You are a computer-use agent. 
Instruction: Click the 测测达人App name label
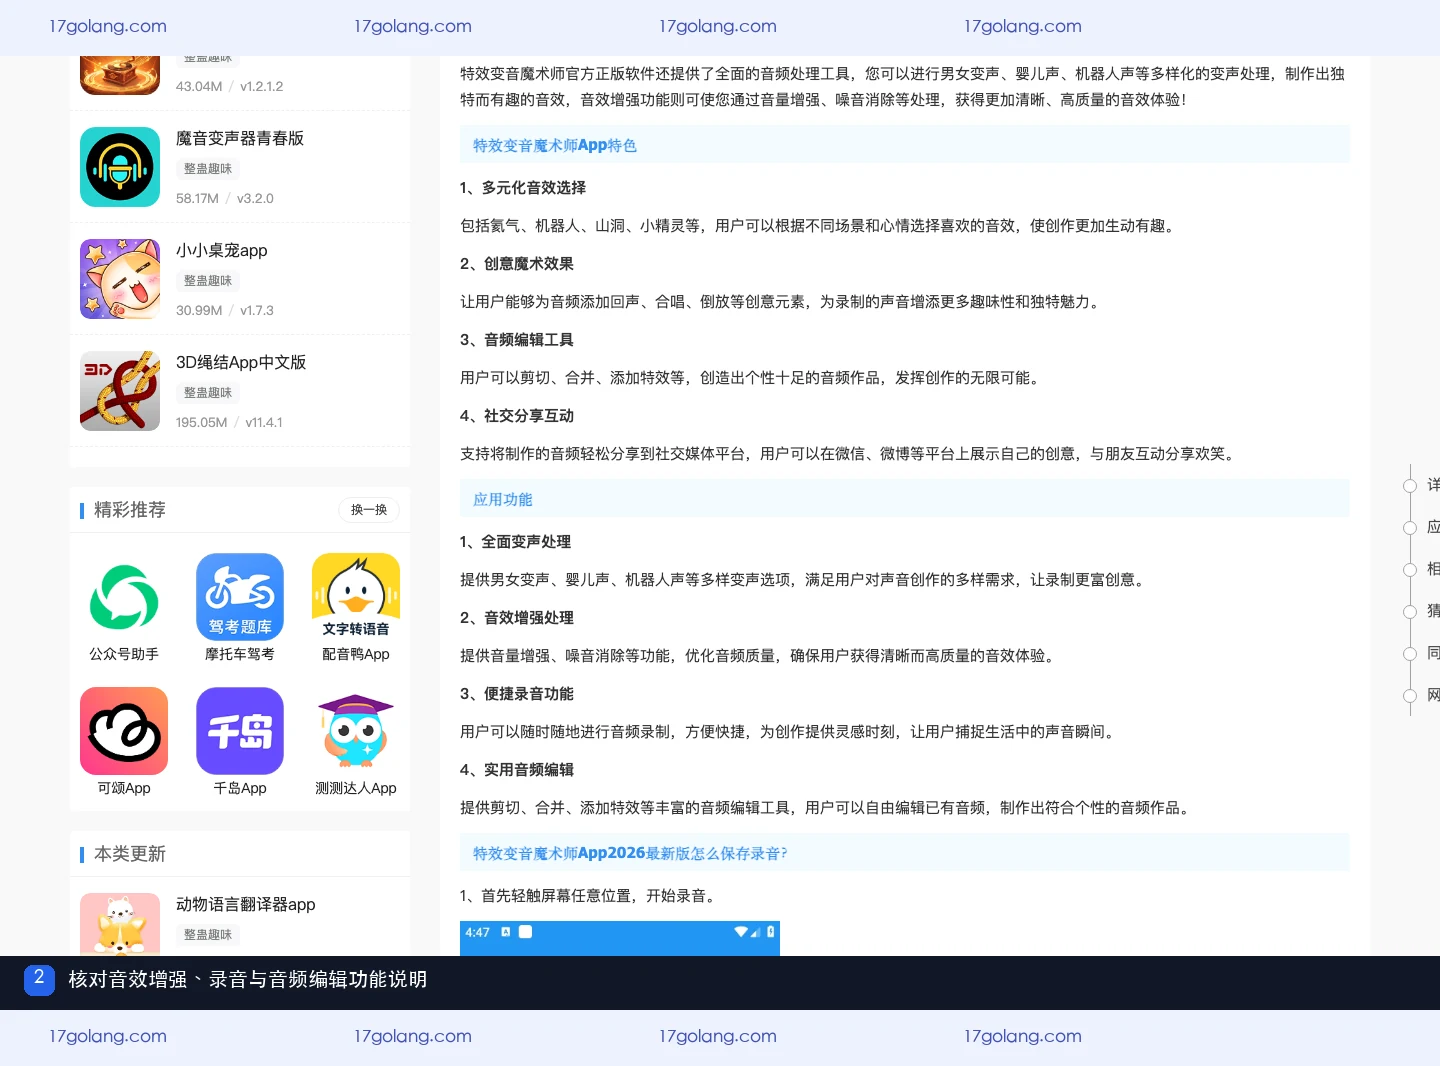click(356, 788)
